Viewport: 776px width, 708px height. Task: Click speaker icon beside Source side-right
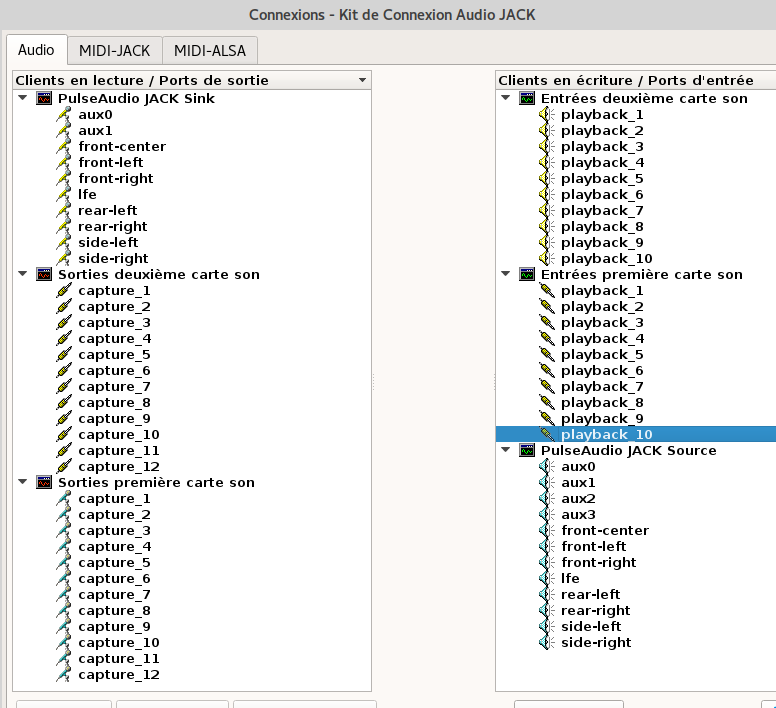tap(547, 643)
